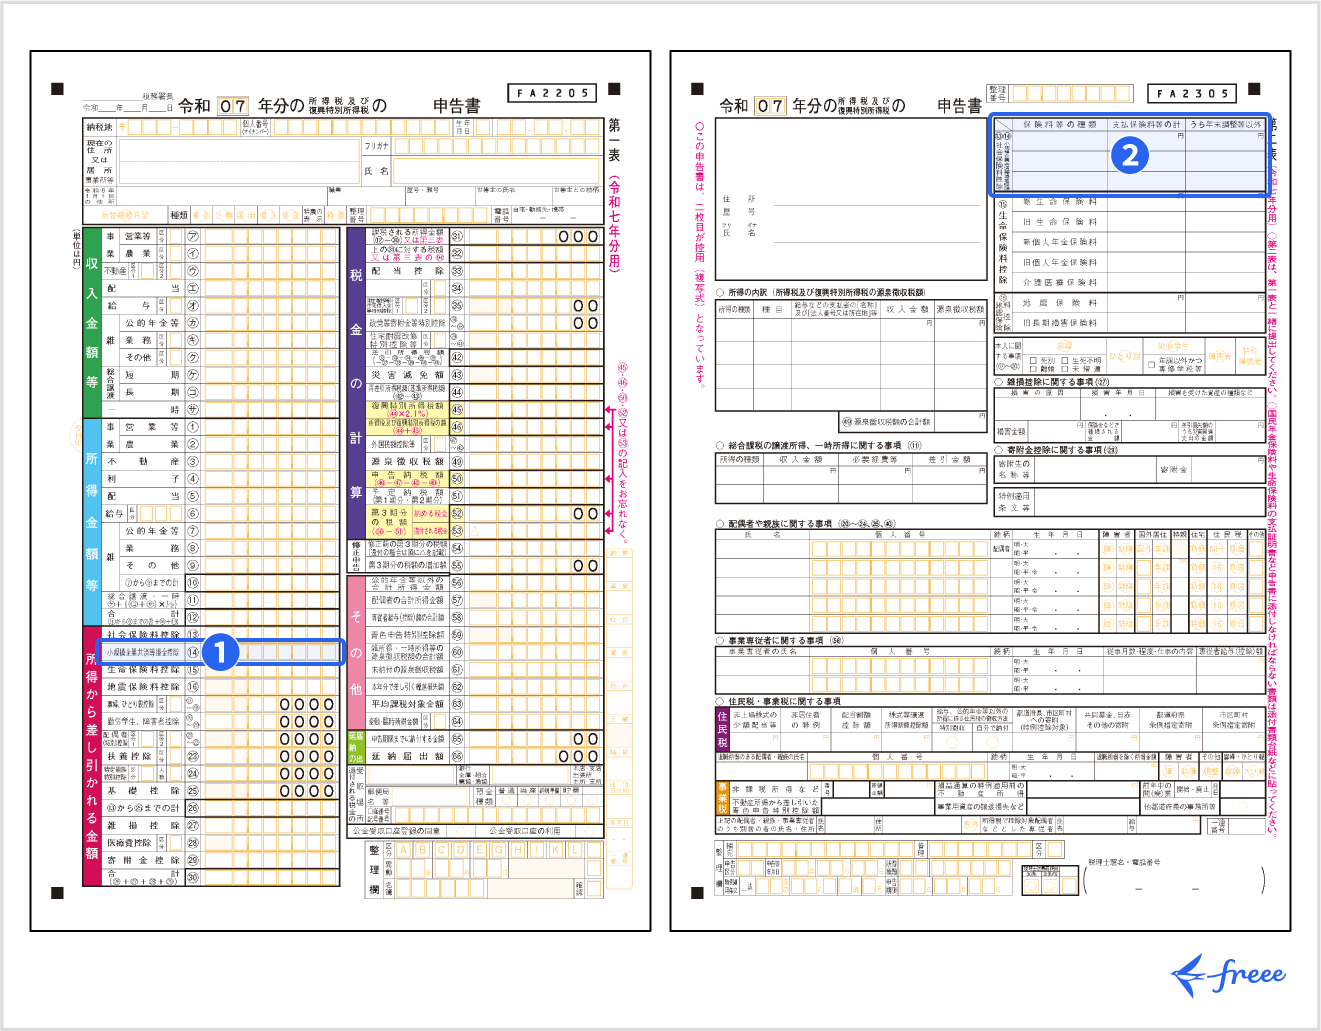Click the freee logo
This screenshot has width=1321, height=1031.
(x=1228, y=974)
